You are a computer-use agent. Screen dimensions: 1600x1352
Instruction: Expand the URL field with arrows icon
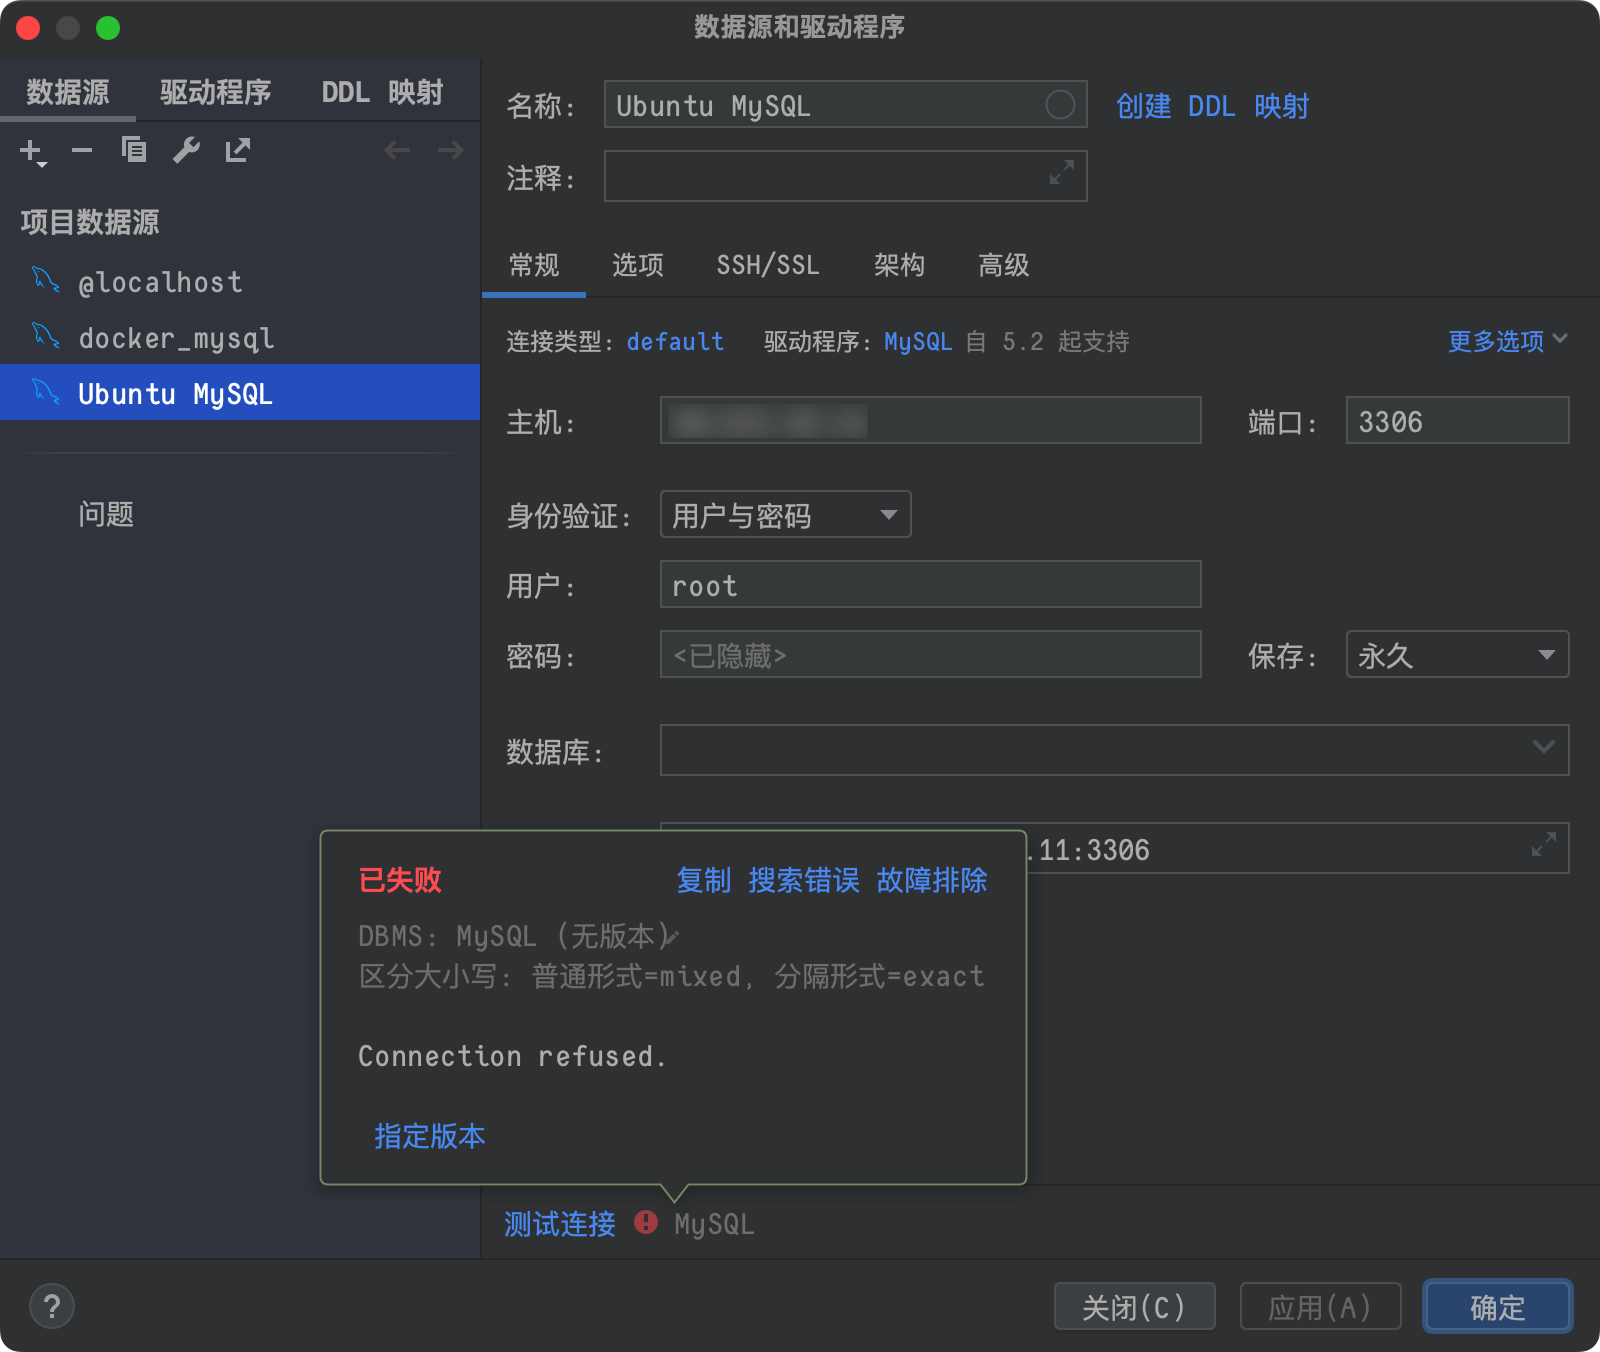[x=1544, y=846]
